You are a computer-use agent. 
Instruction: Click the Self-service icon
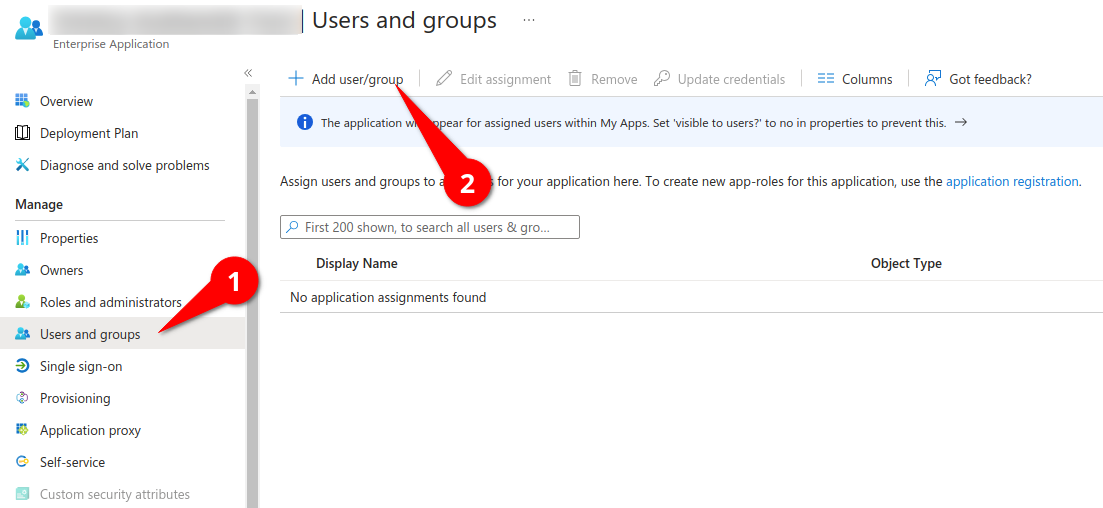pos(22,462)
